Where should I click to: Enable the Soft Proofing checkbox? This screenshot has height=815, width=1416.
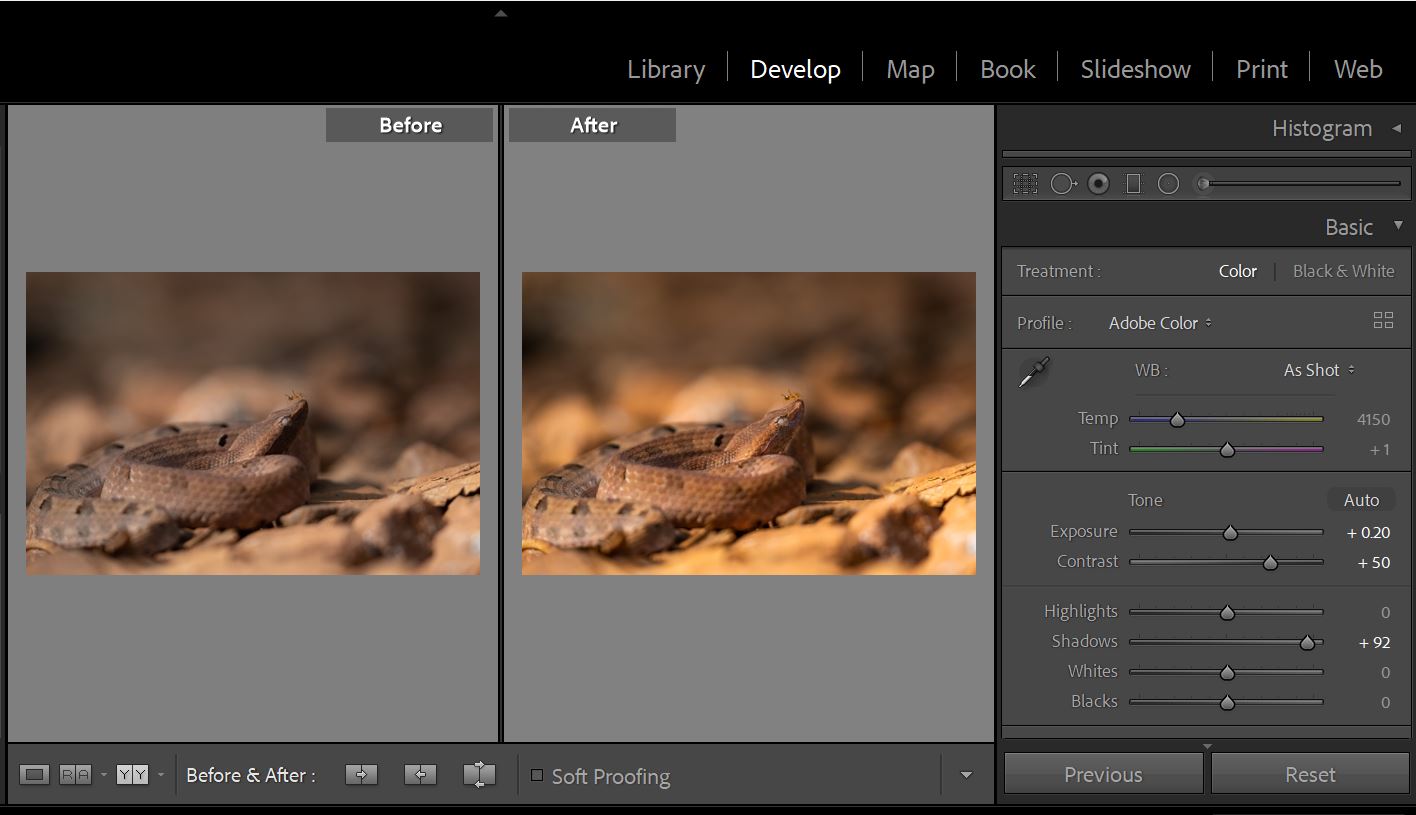coord(537,775)
